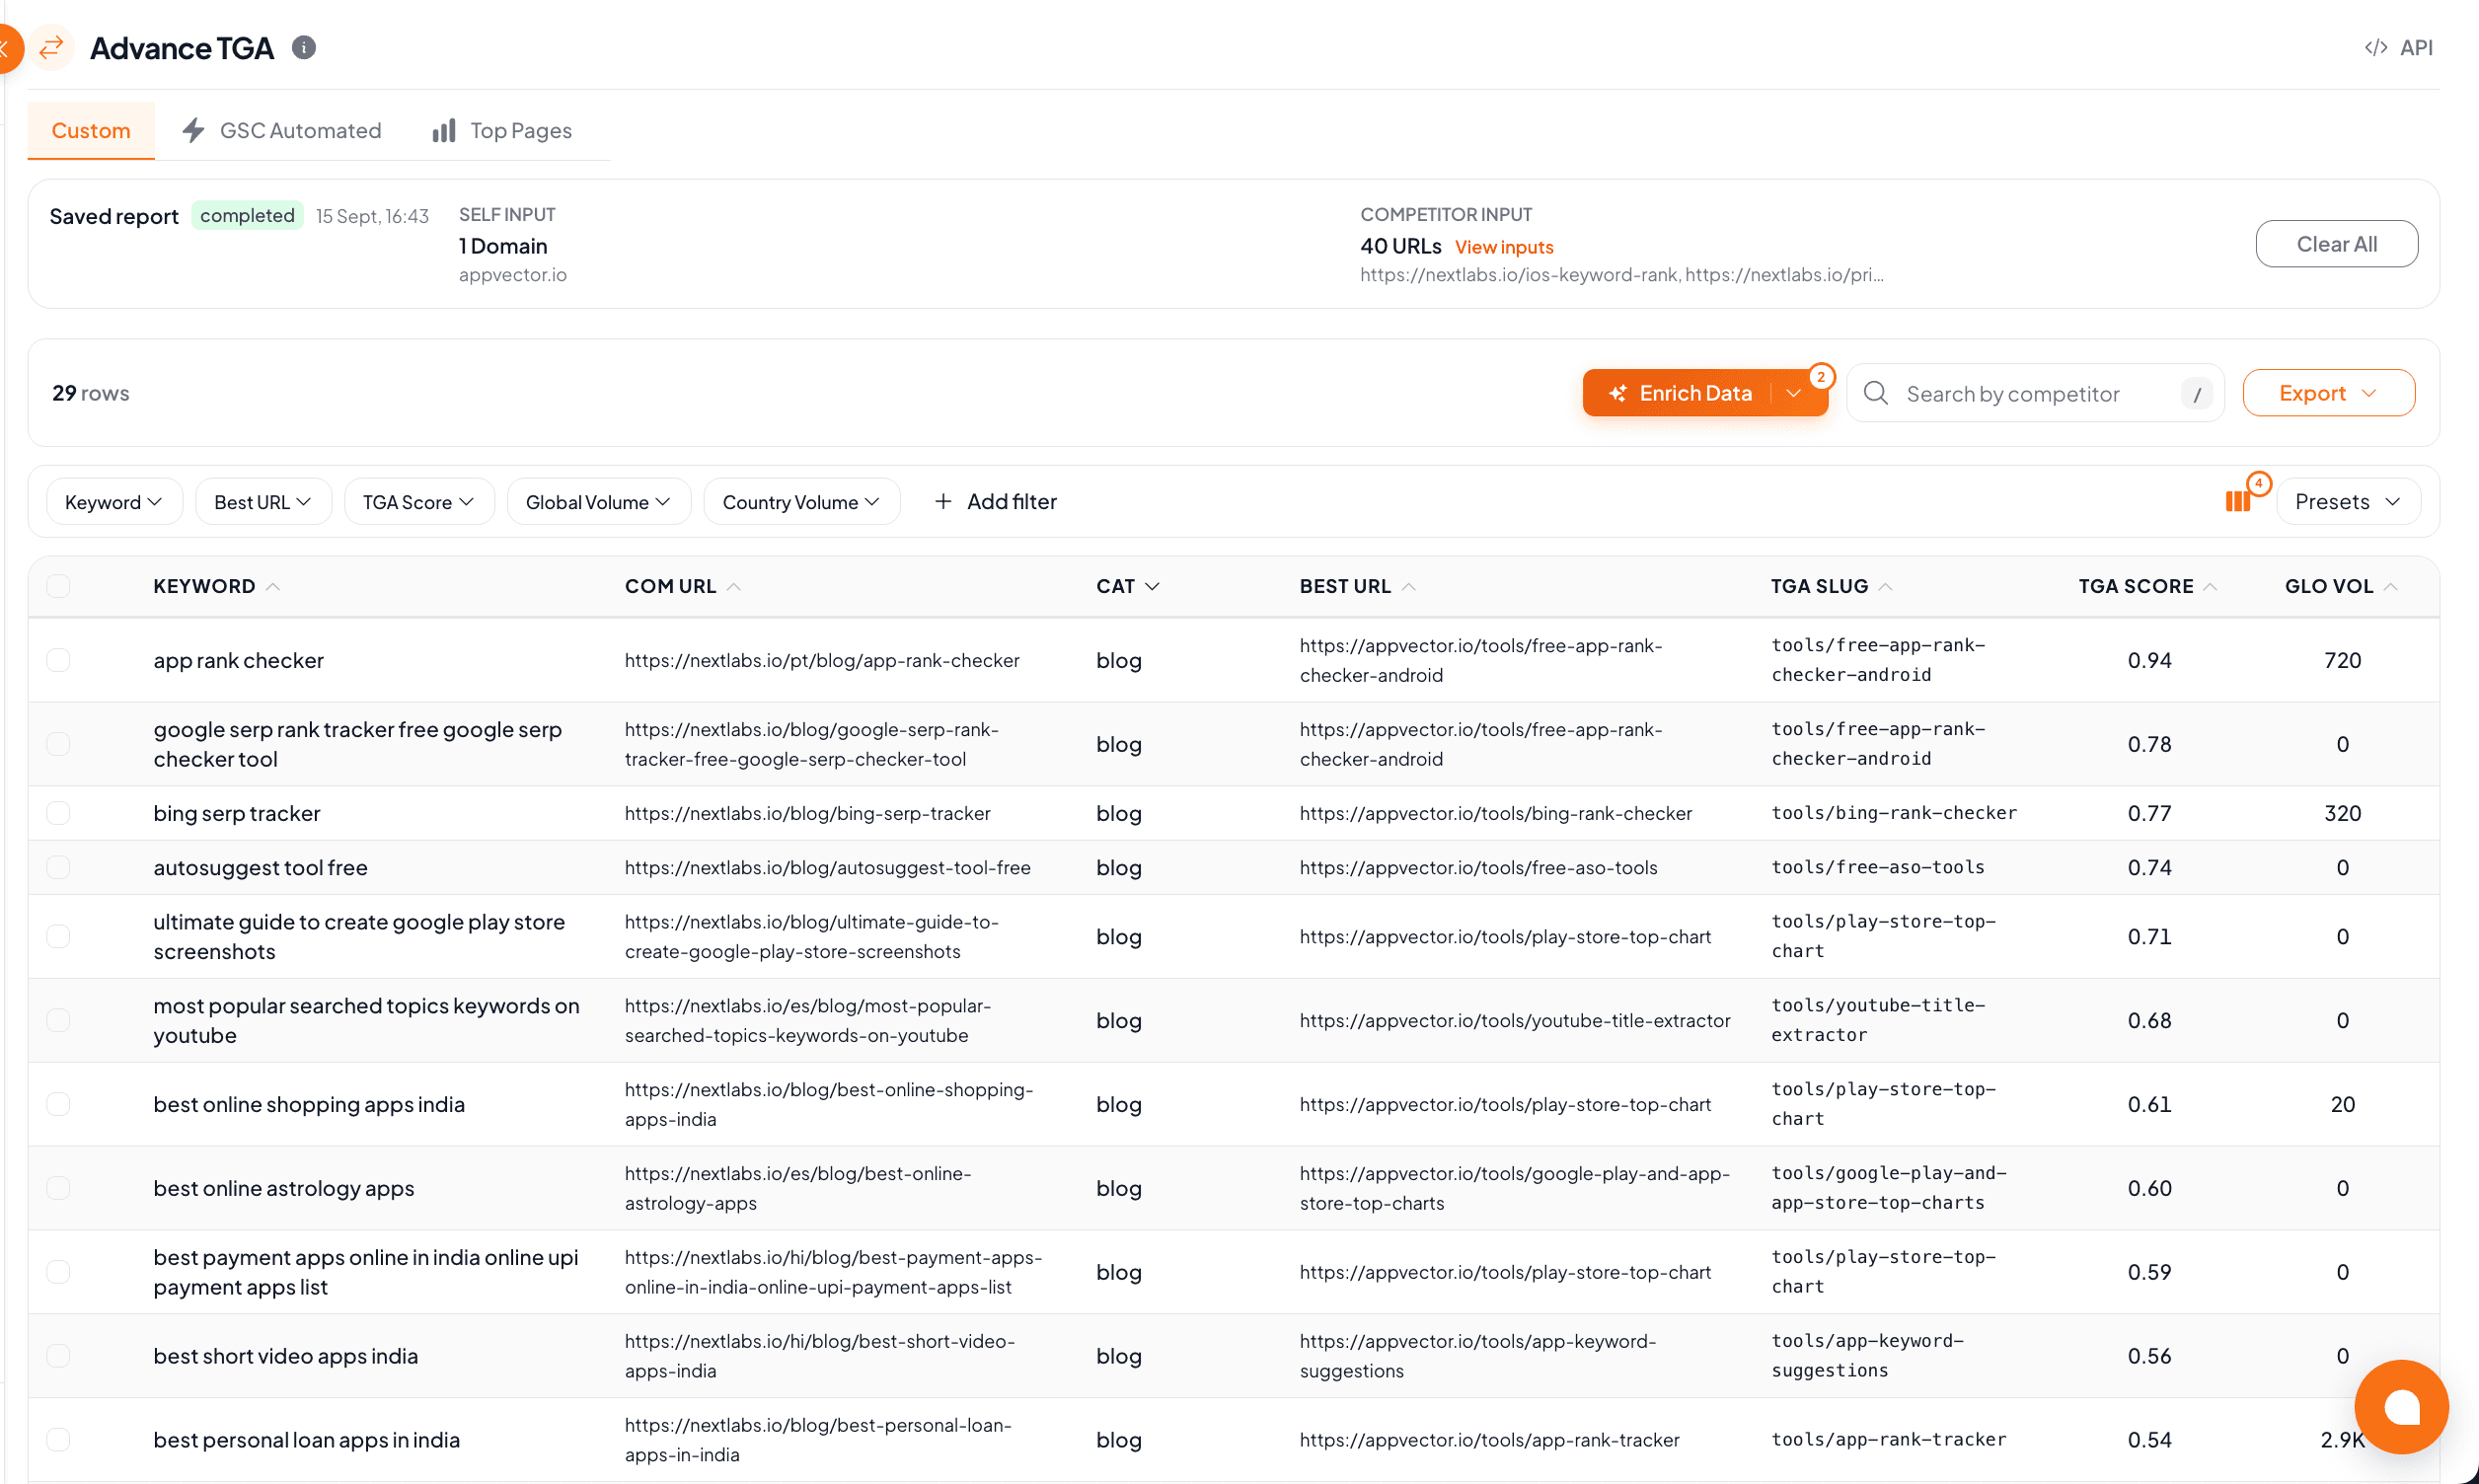Sort by the TGA SLUG column arrow
Image resolution: width=2479 pixels, height=1484 pixels.
(x=1885, y=586)
